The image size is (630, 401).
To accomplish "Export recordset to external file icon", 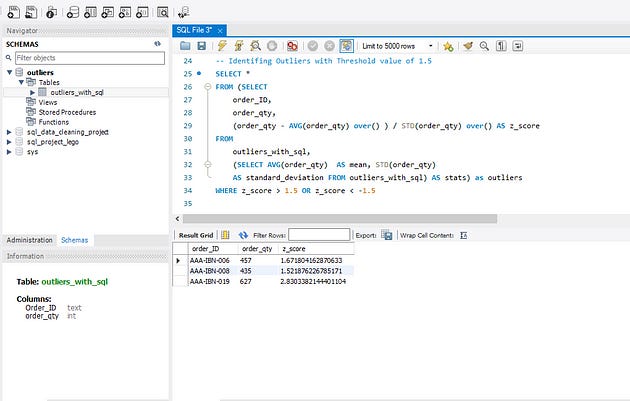I will click(386, 235).
